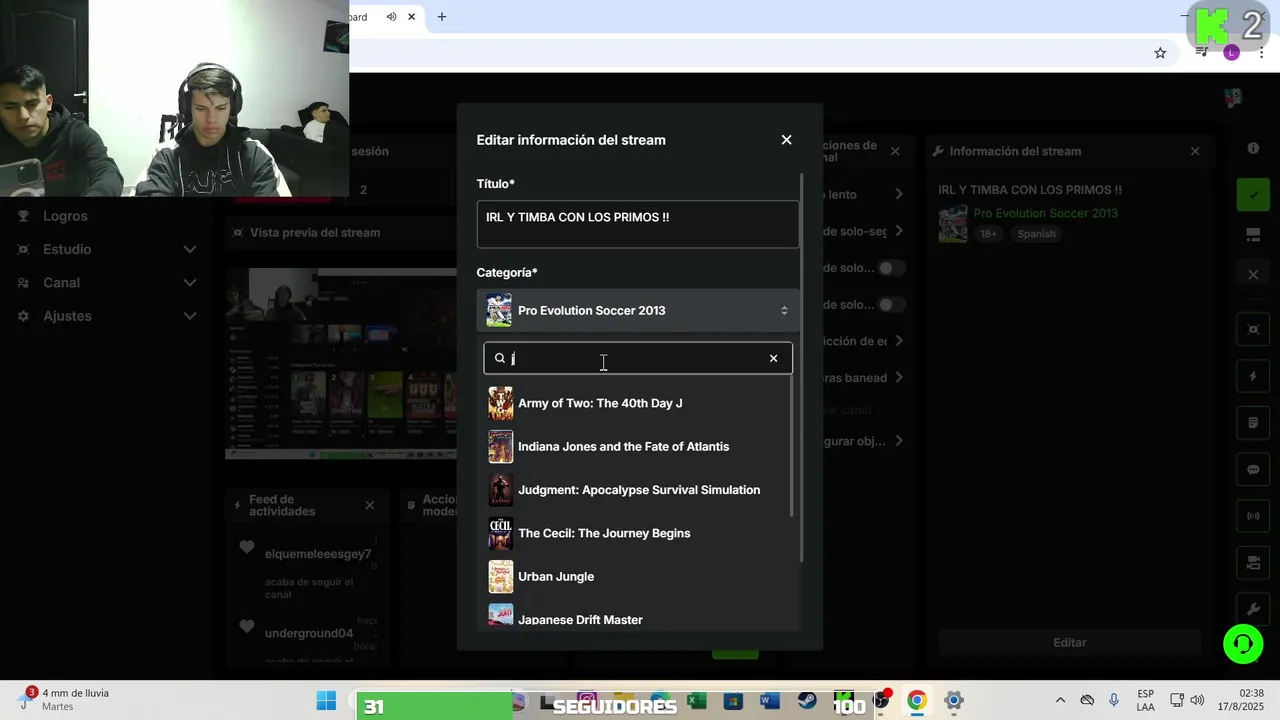The width and height of the screenshot is (1280, 720).
Task: Clear the category search field
Action: (773, 358)
